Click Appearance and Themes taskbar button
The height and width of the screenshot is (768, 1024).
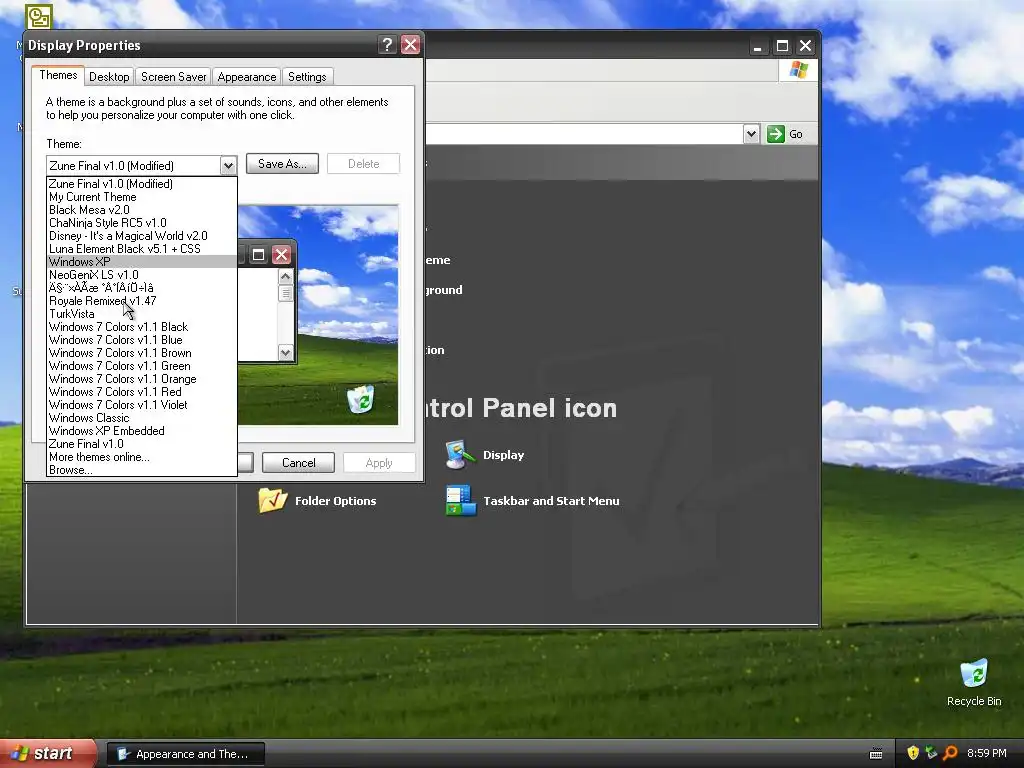tap(185, 754)
